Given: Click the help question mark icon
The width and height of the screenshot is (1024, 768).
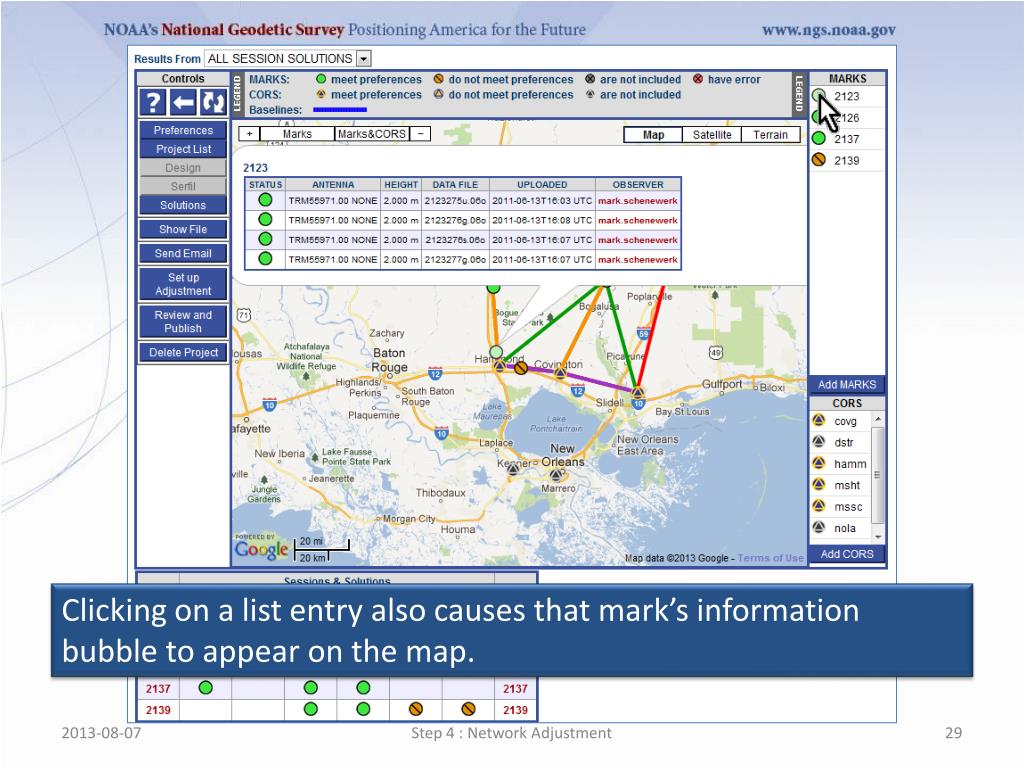Looking at the screenshot, I should (x=152, y=103).
